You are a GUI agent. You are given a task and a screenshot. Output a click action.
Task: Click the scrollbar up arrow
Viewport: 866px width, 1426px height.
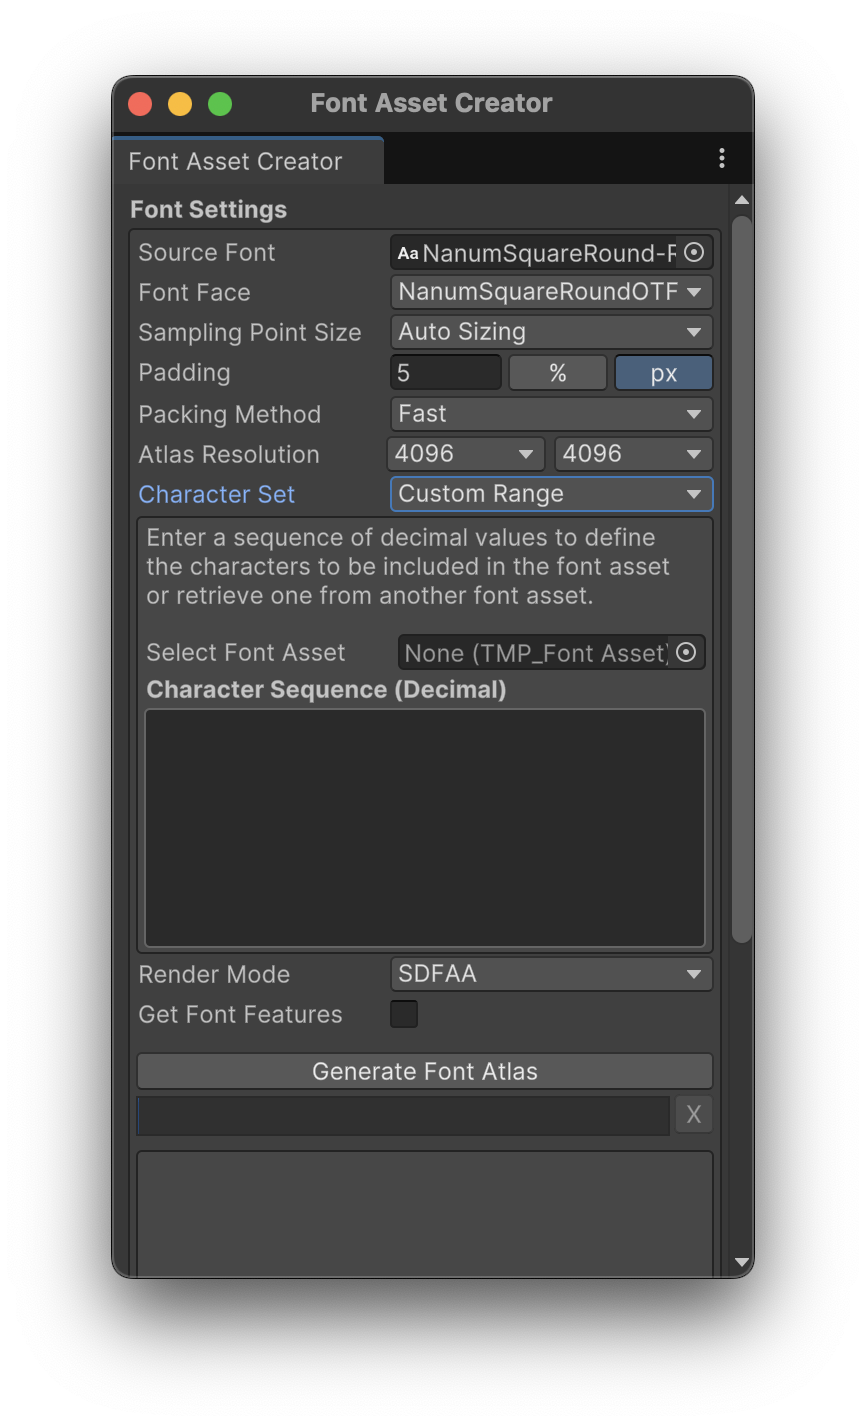click(741, 201)
